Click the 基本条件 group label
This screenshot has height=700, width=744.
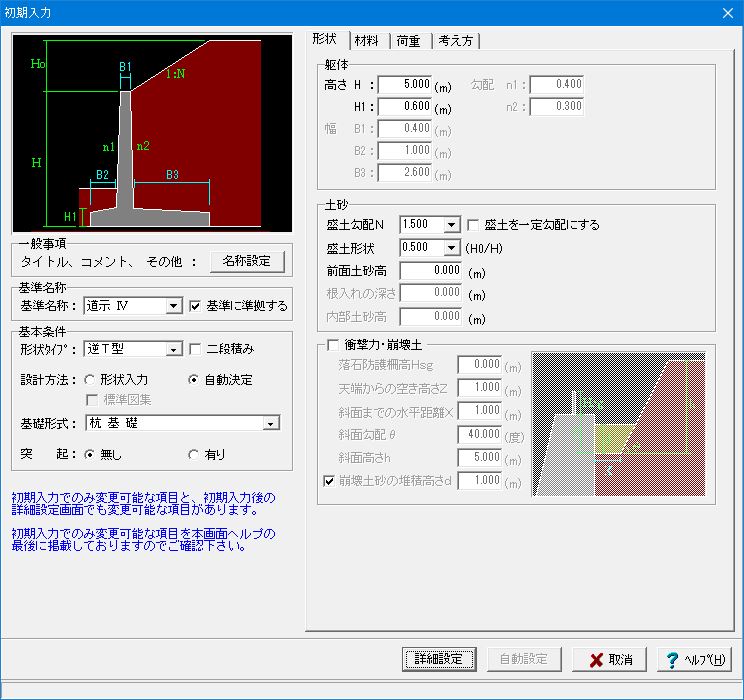42,331
